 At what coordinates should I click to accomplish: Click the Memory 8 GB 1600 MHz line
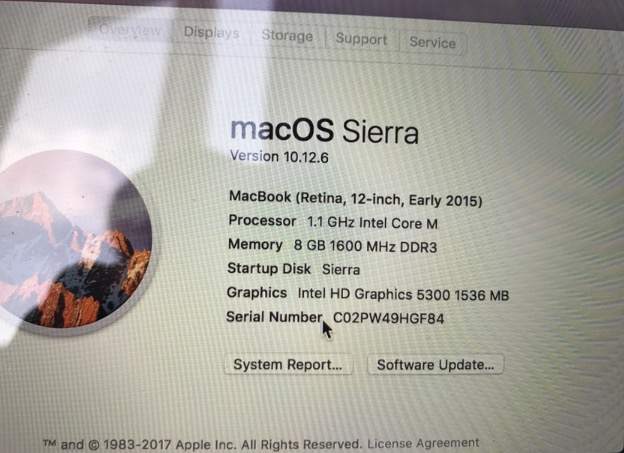332,246
